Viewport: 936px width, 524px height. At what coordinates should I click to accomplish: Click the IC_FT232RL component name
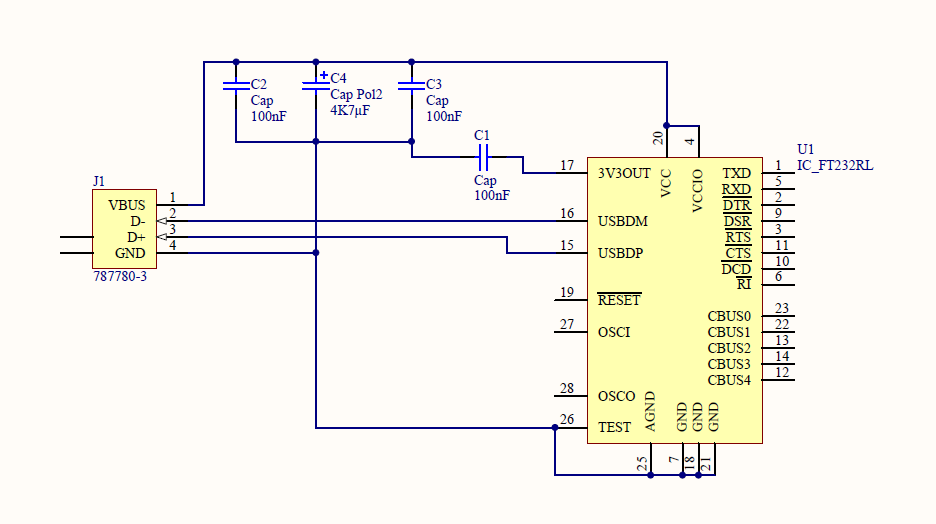(x=835, y=165)
